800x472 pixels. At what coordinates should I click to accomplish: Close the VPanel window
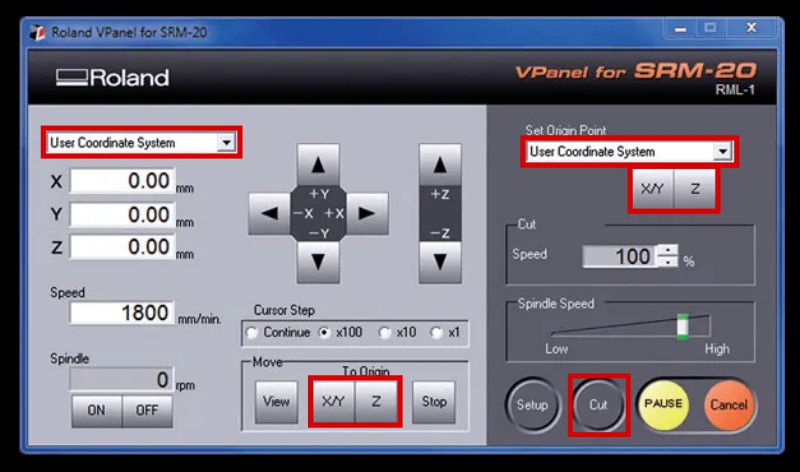752,28
